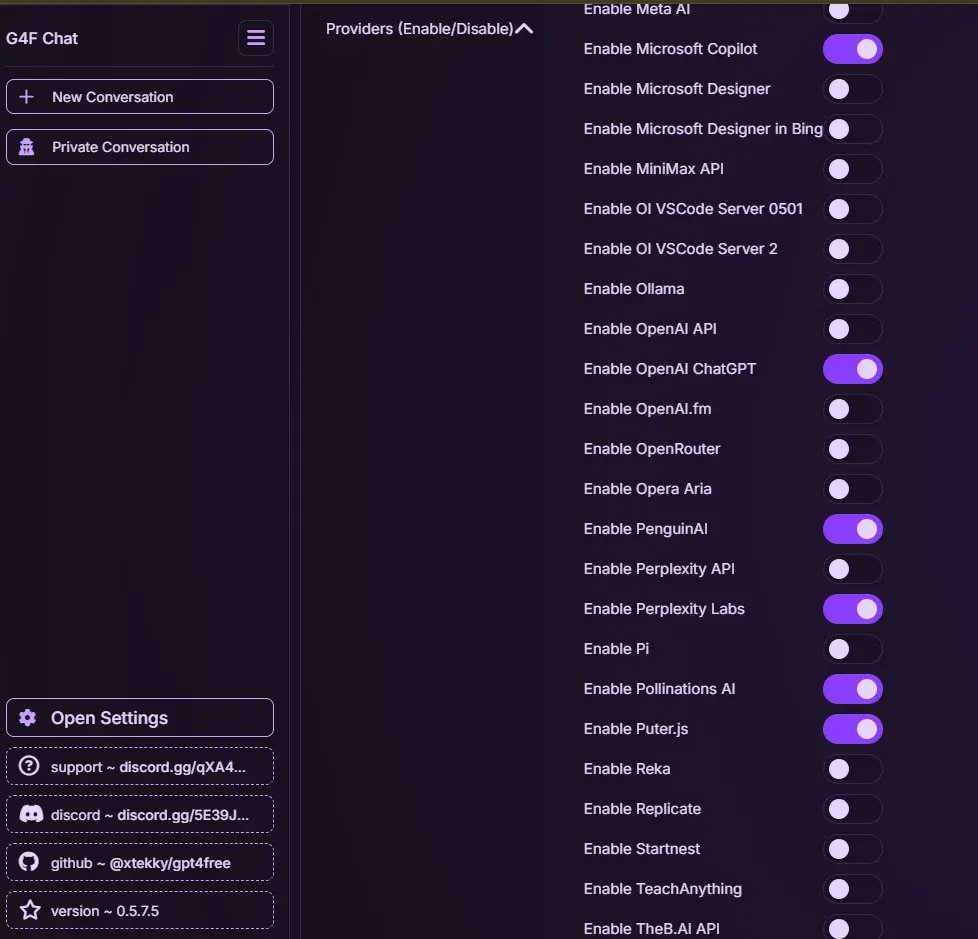Disable Microsoft Copilot toggle
The image size is (978, 939).
pyautogui.click(x=853, y=49)
